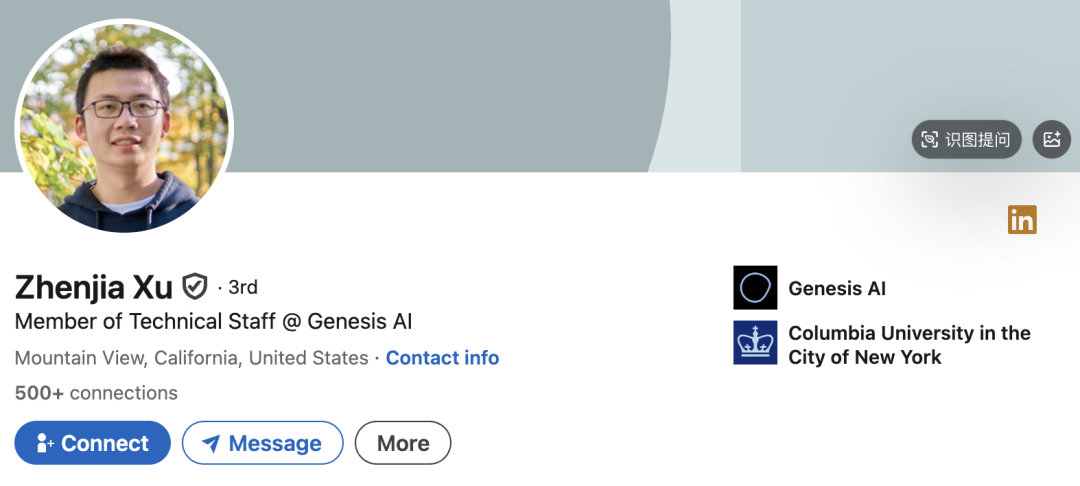The width and height of the screenshot is (1080, 486).
Task: Click the paper plane icon in Message
Action: [x=211, y=444]
